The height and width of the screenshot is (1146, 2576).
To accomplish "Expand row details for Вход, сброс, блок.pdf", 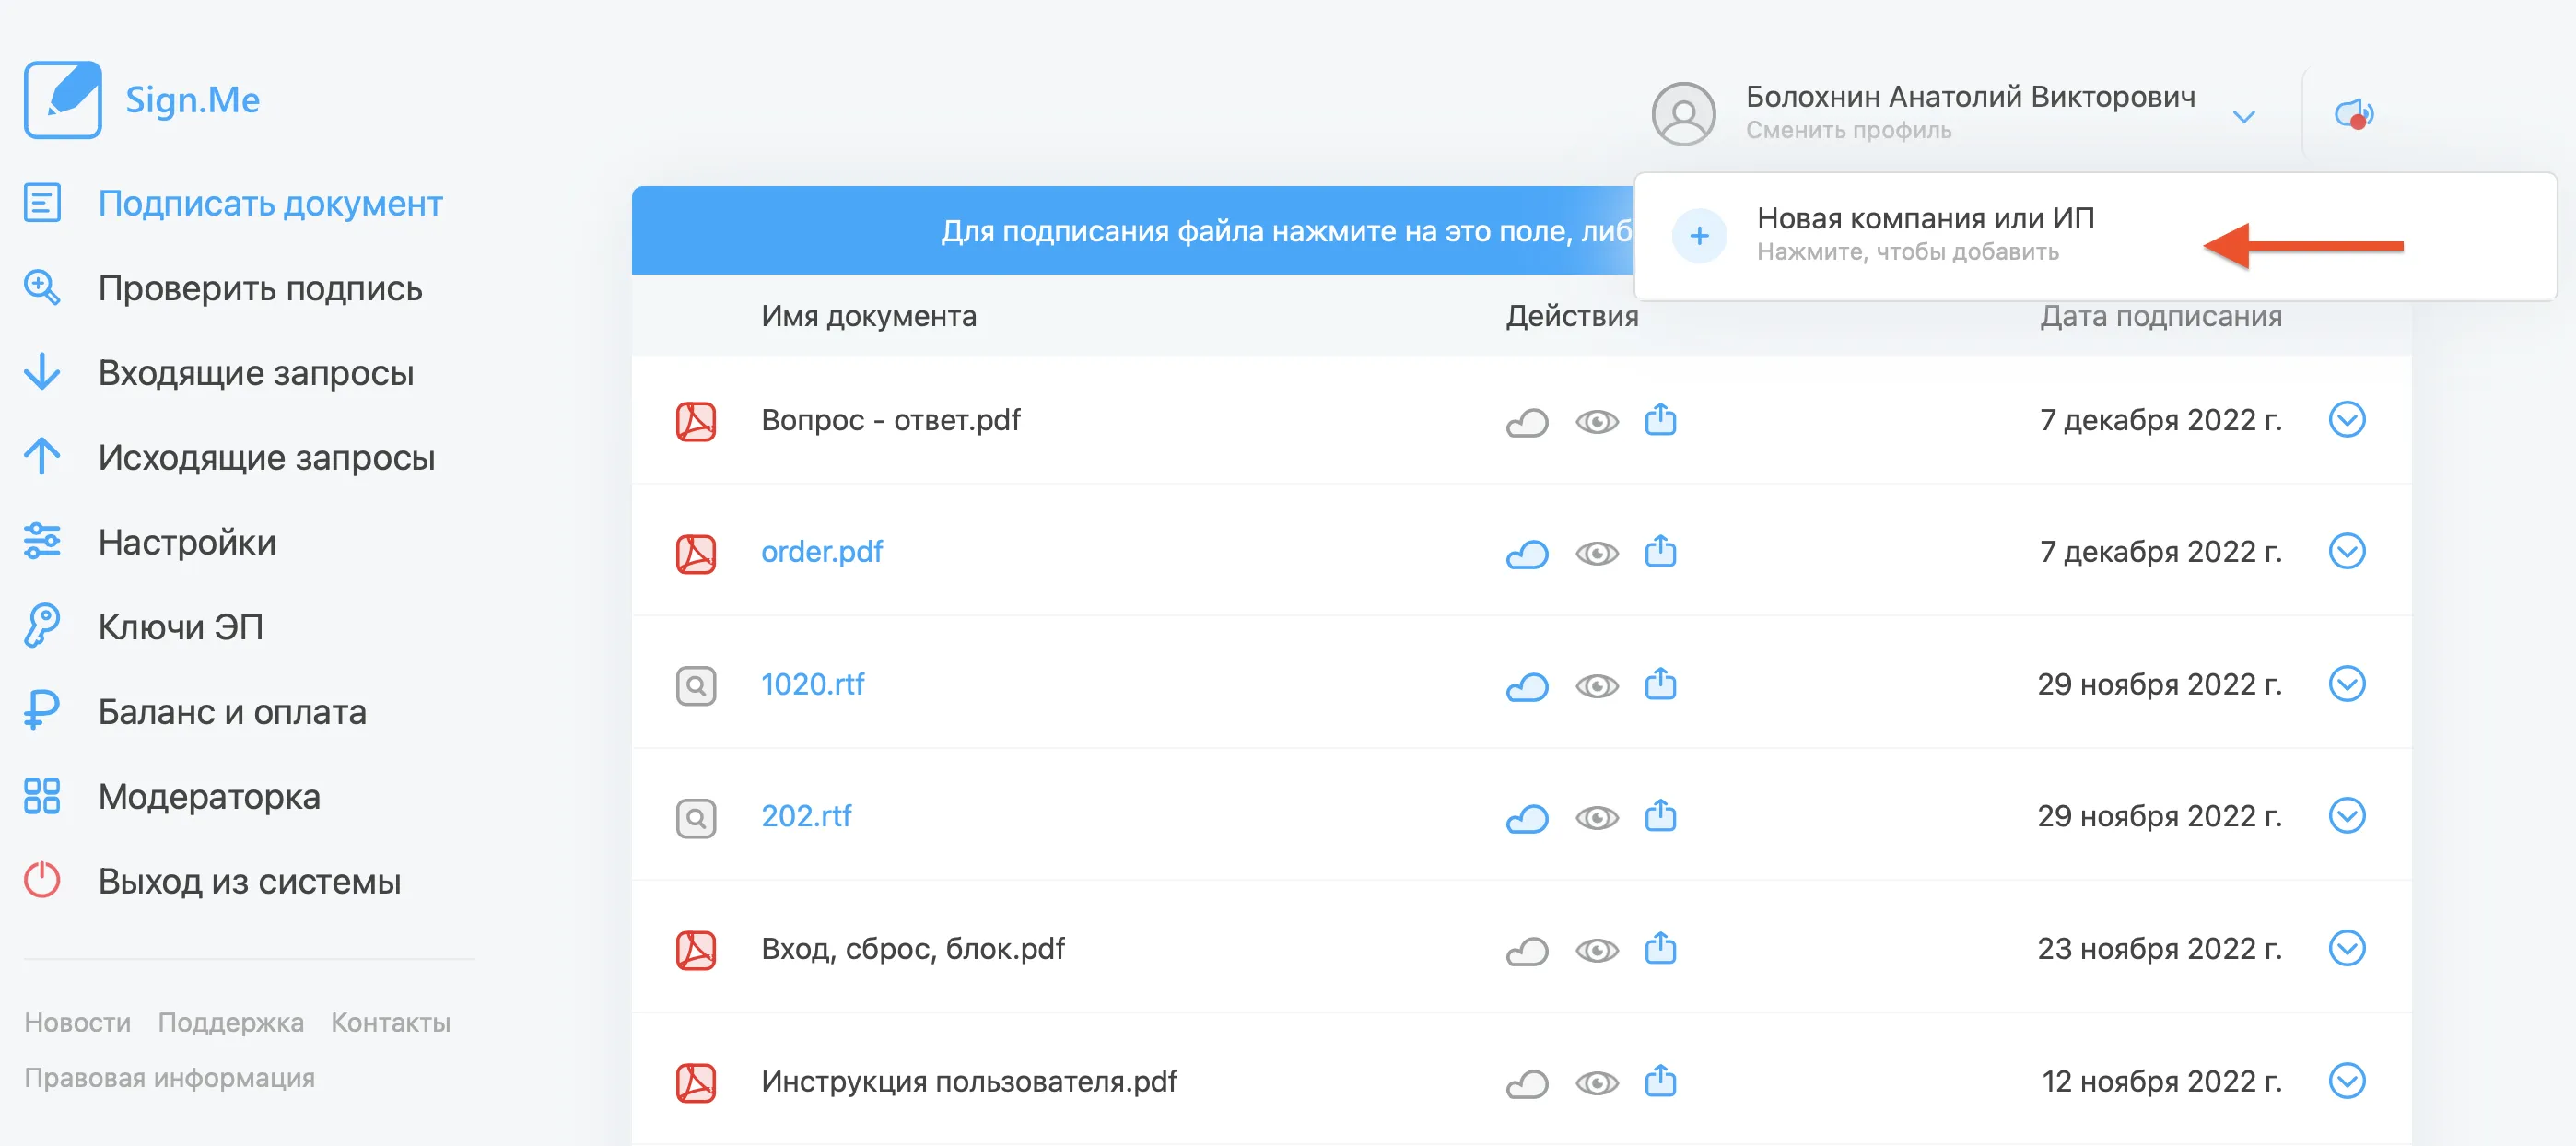I will [x=2346, y=948].
